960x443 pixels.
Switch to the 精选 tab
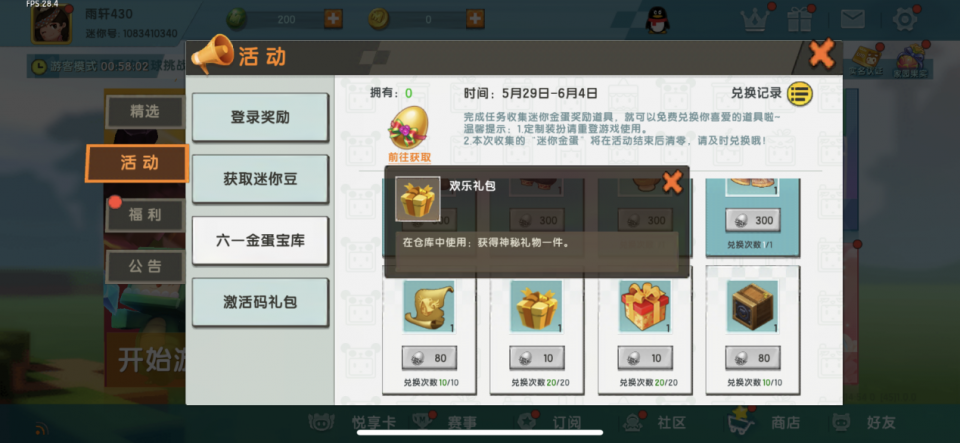click(x=145, y=112)
